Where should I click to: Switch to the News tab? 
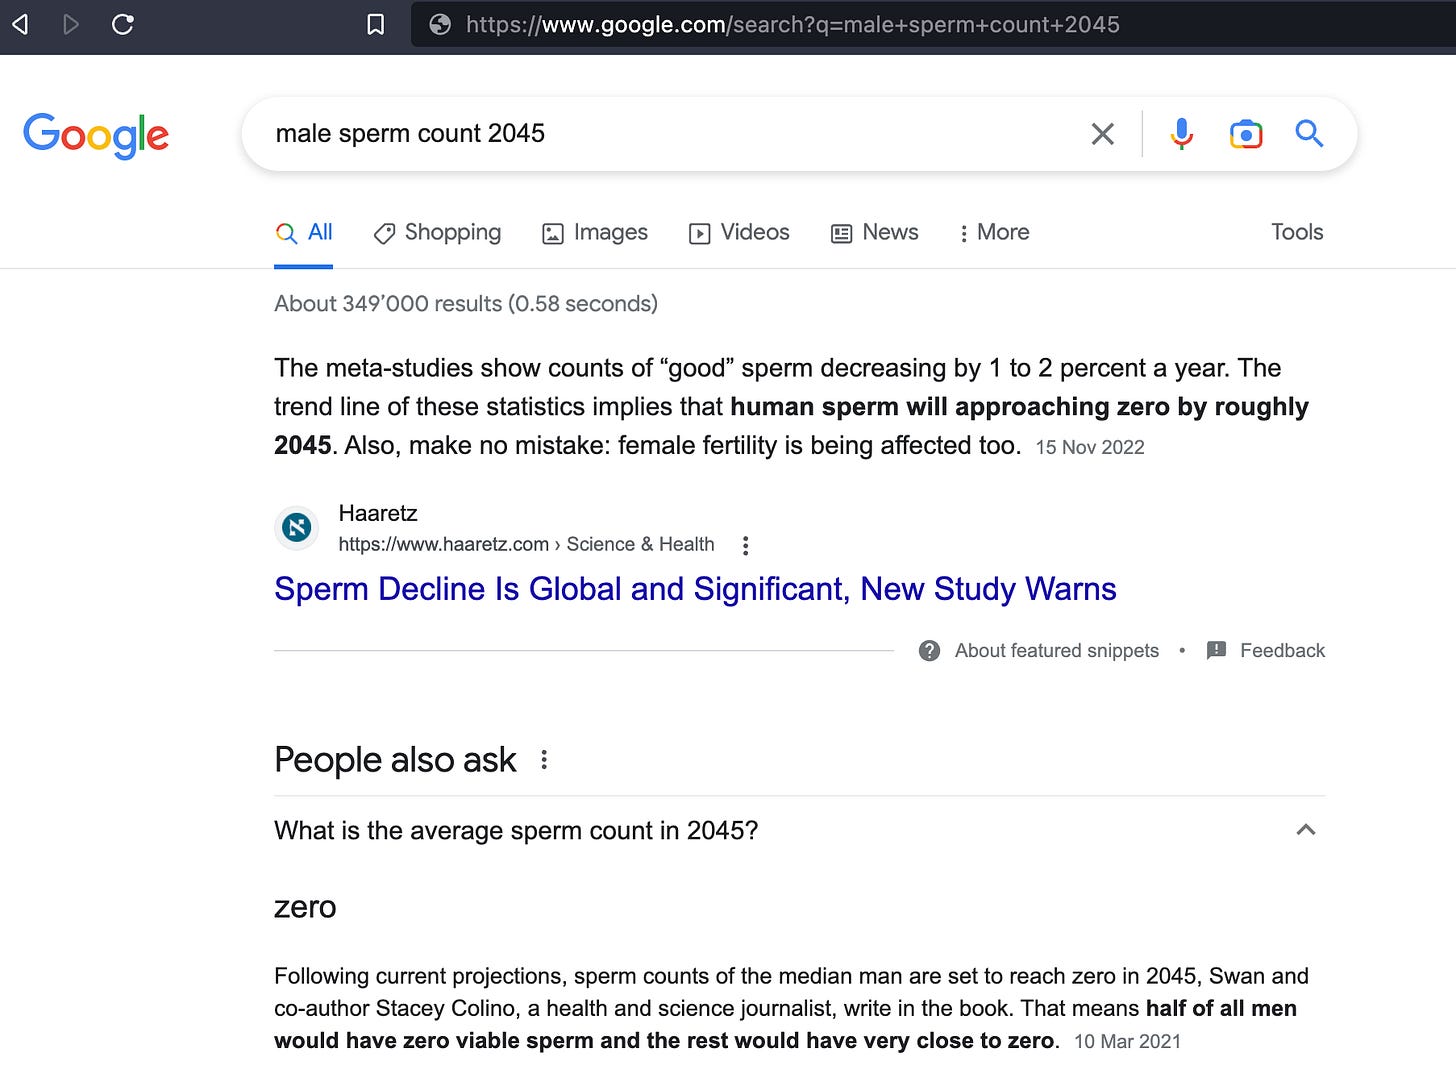(x=875, y=232)
